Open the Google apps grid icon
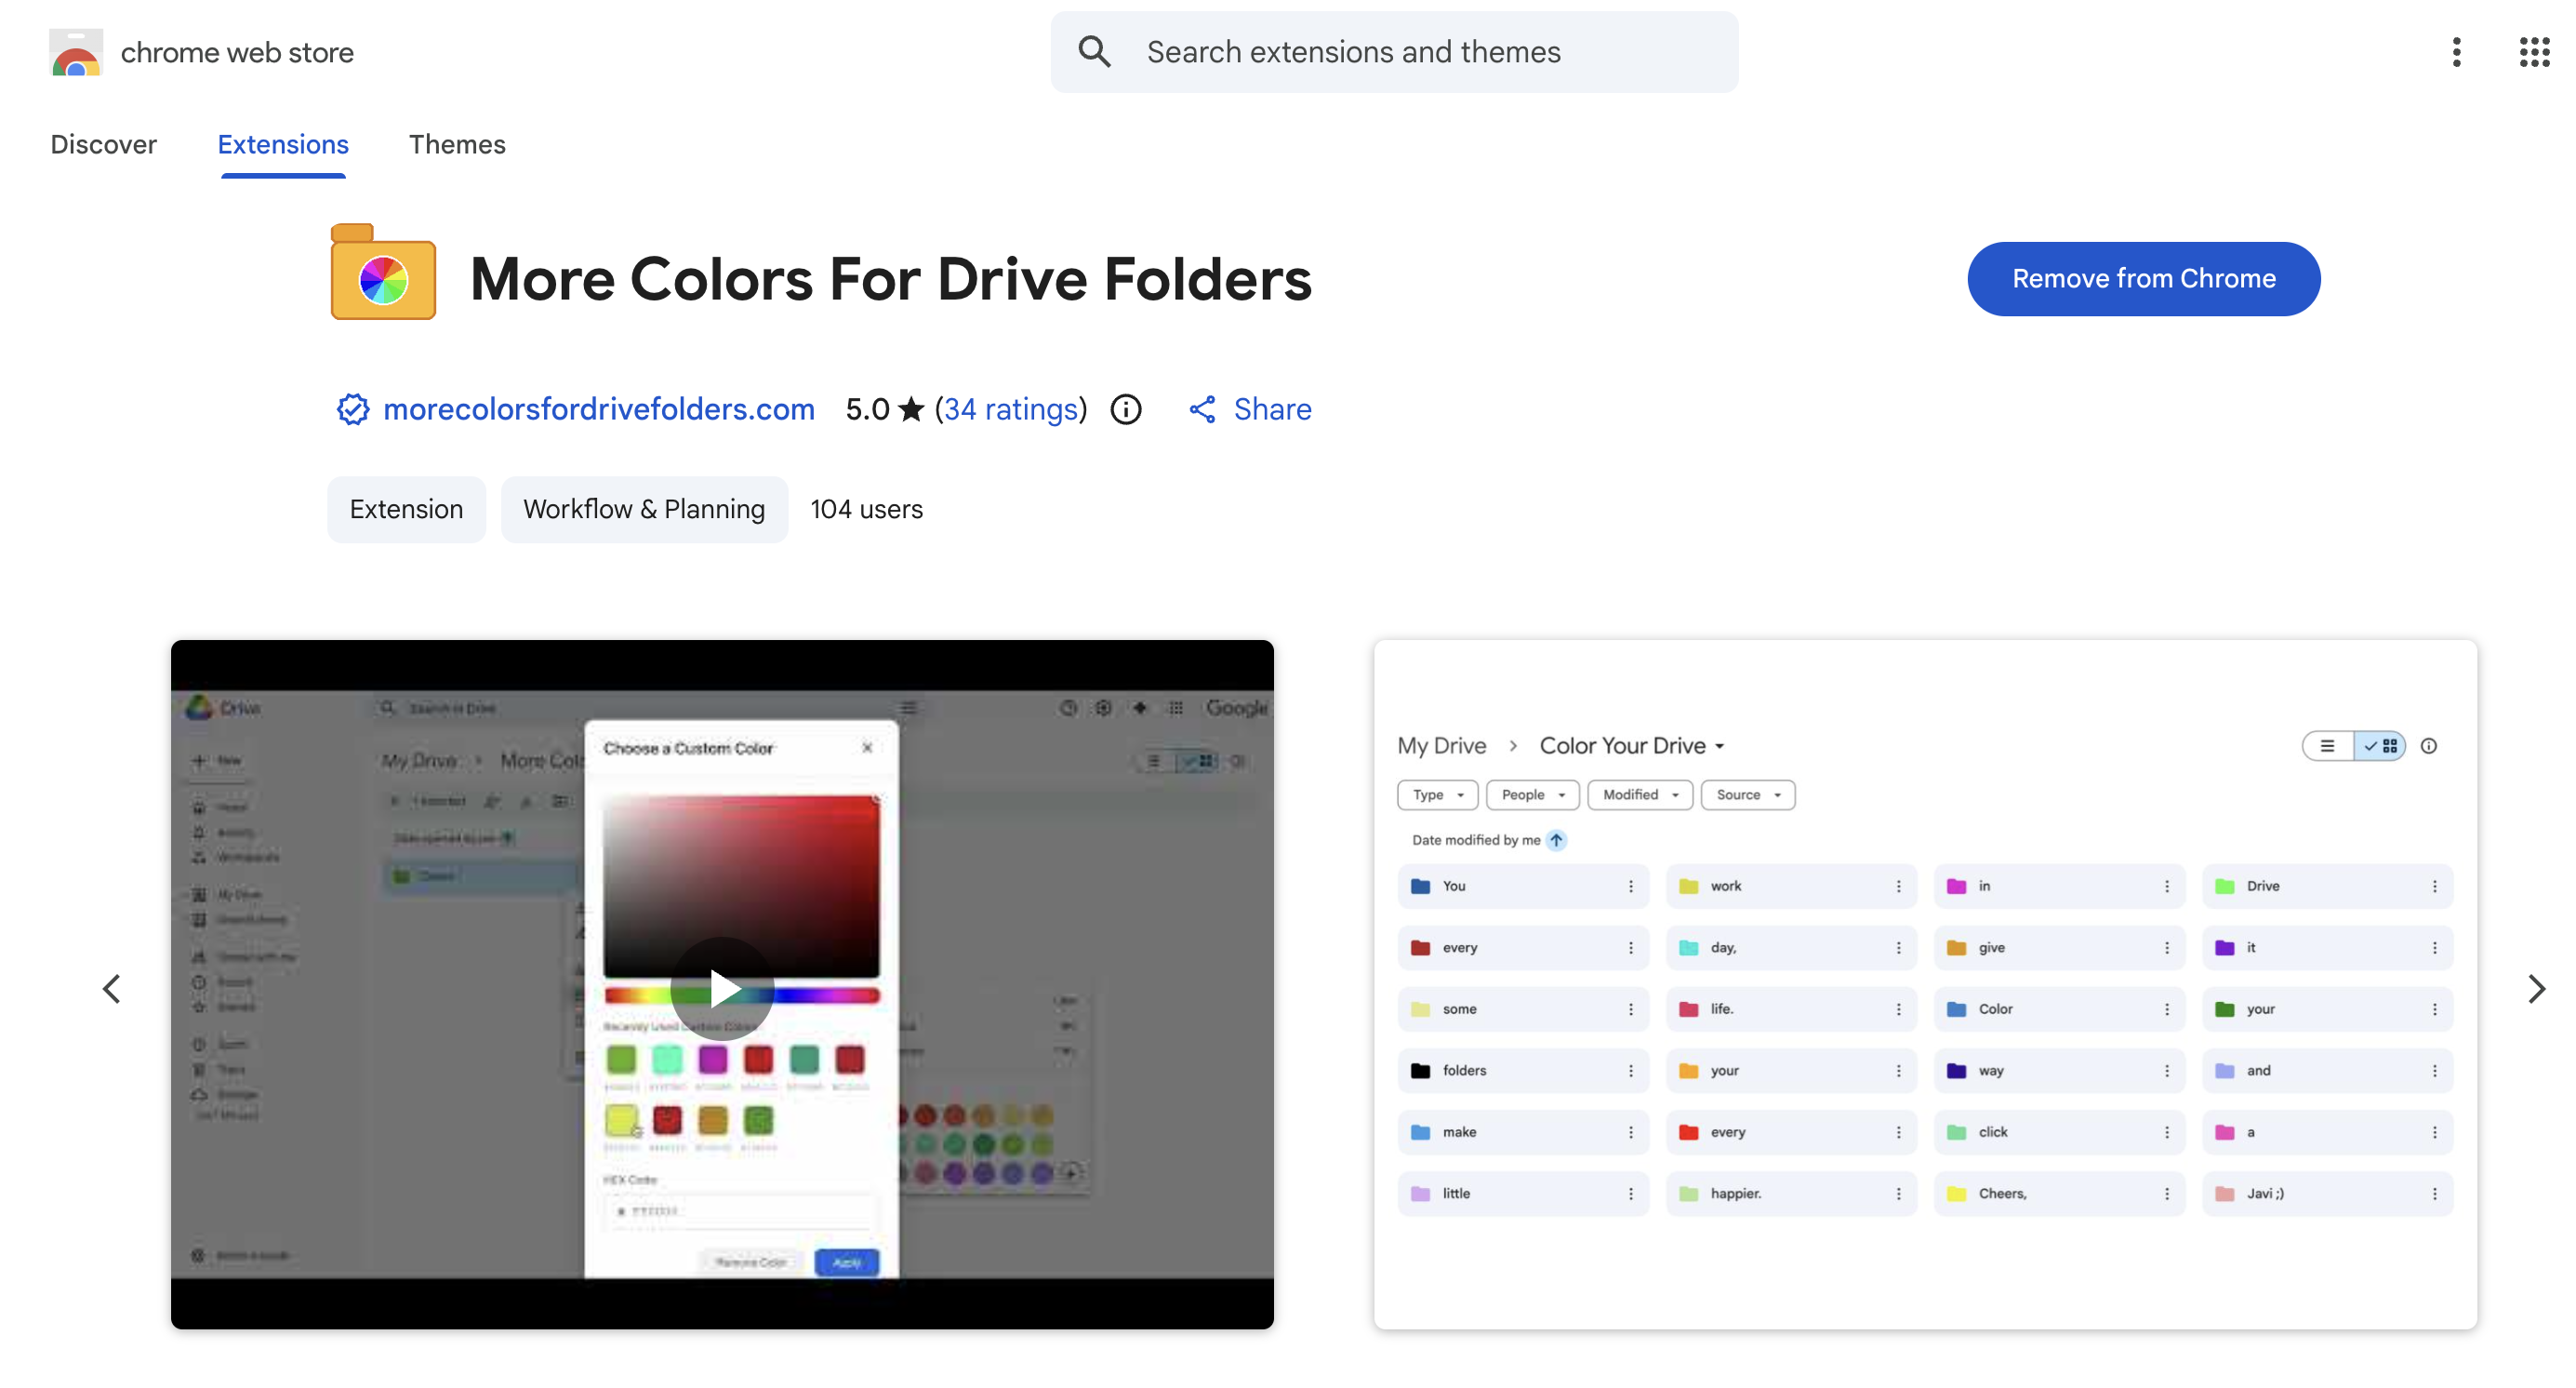This screenshot has width=2576, height=1388. pyautogui.click(x=2534, y=52)
